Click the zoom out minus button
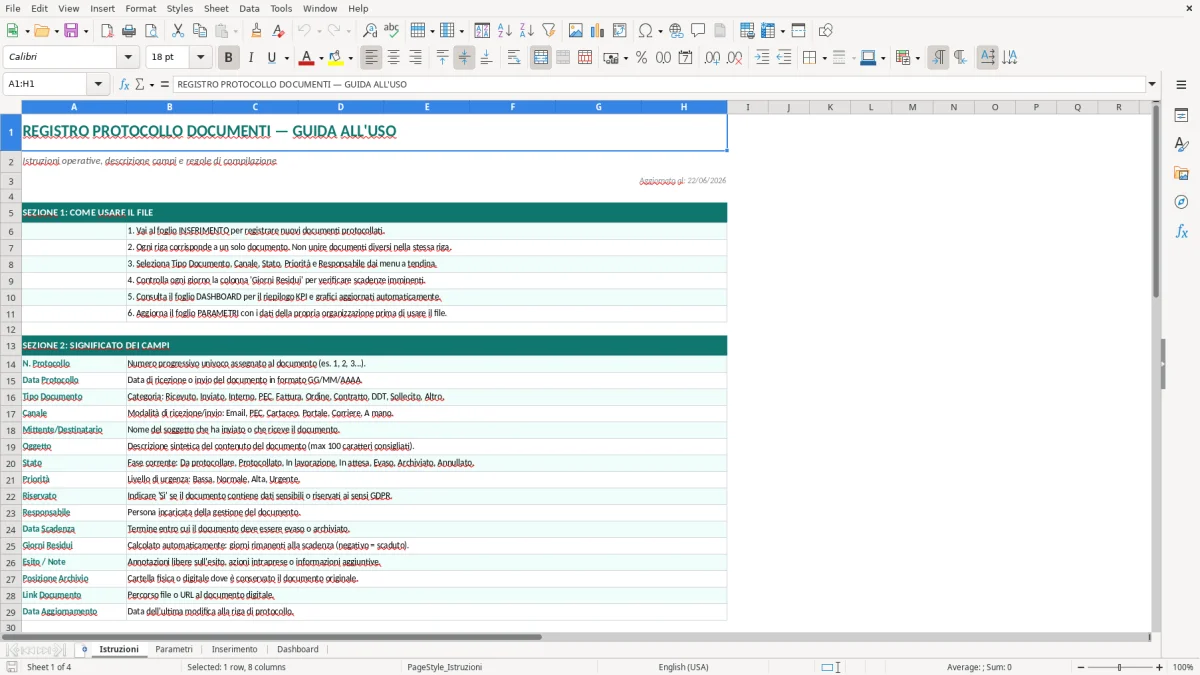The height and width of the screenshot is (675, 1200). click(1080, 667)
